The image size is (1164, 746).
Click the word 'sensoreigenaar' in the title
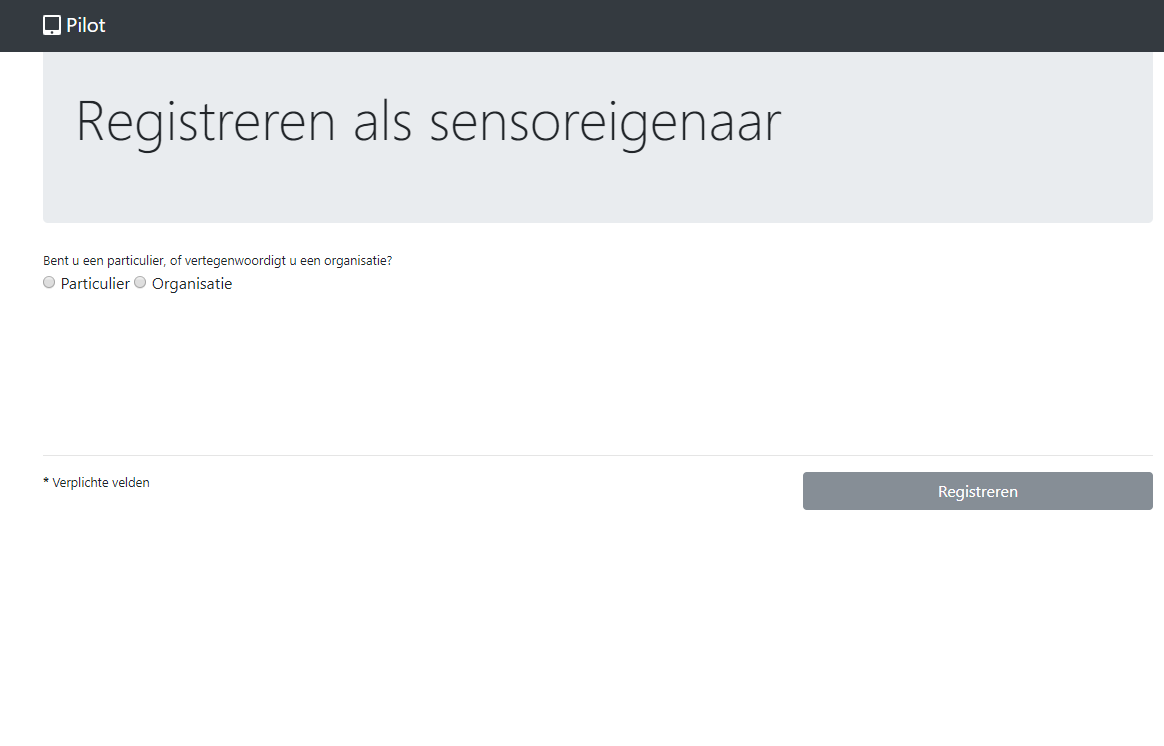(605, 122)
